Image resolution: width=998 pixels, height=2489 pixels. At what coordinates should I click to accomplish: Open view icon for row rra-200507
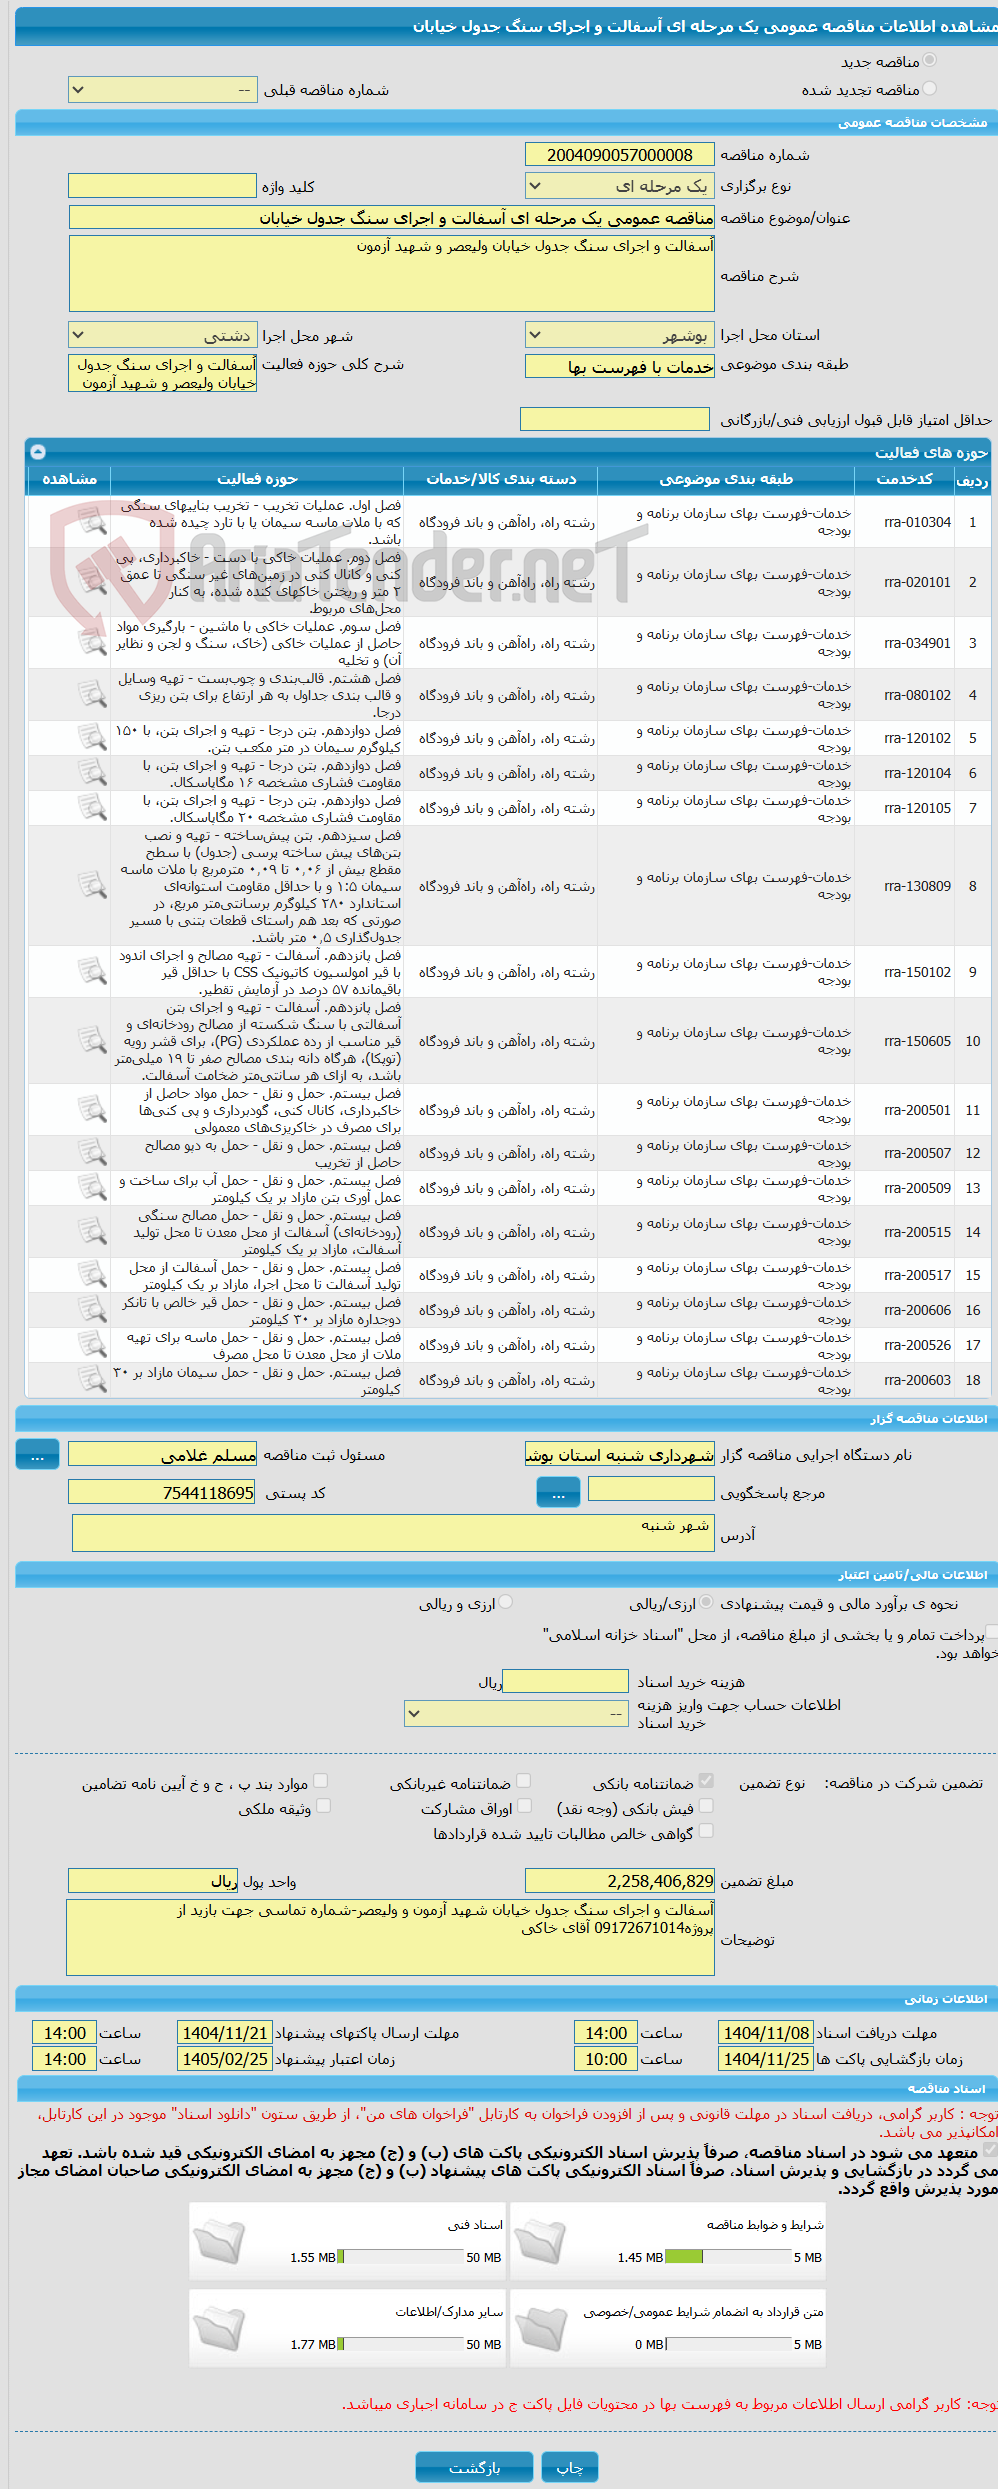pyautogui.click(x=93, y=1153)
